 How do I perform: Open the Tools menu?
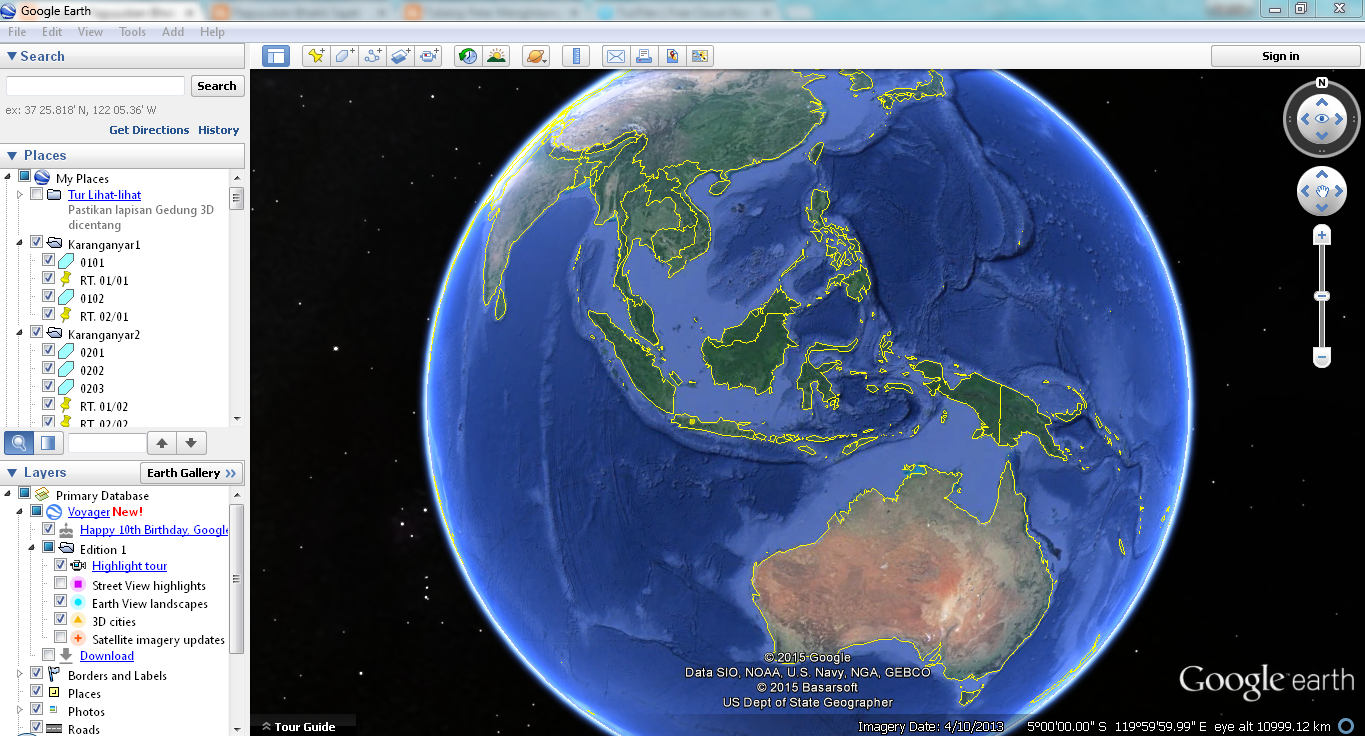click(x=132, y=31)
